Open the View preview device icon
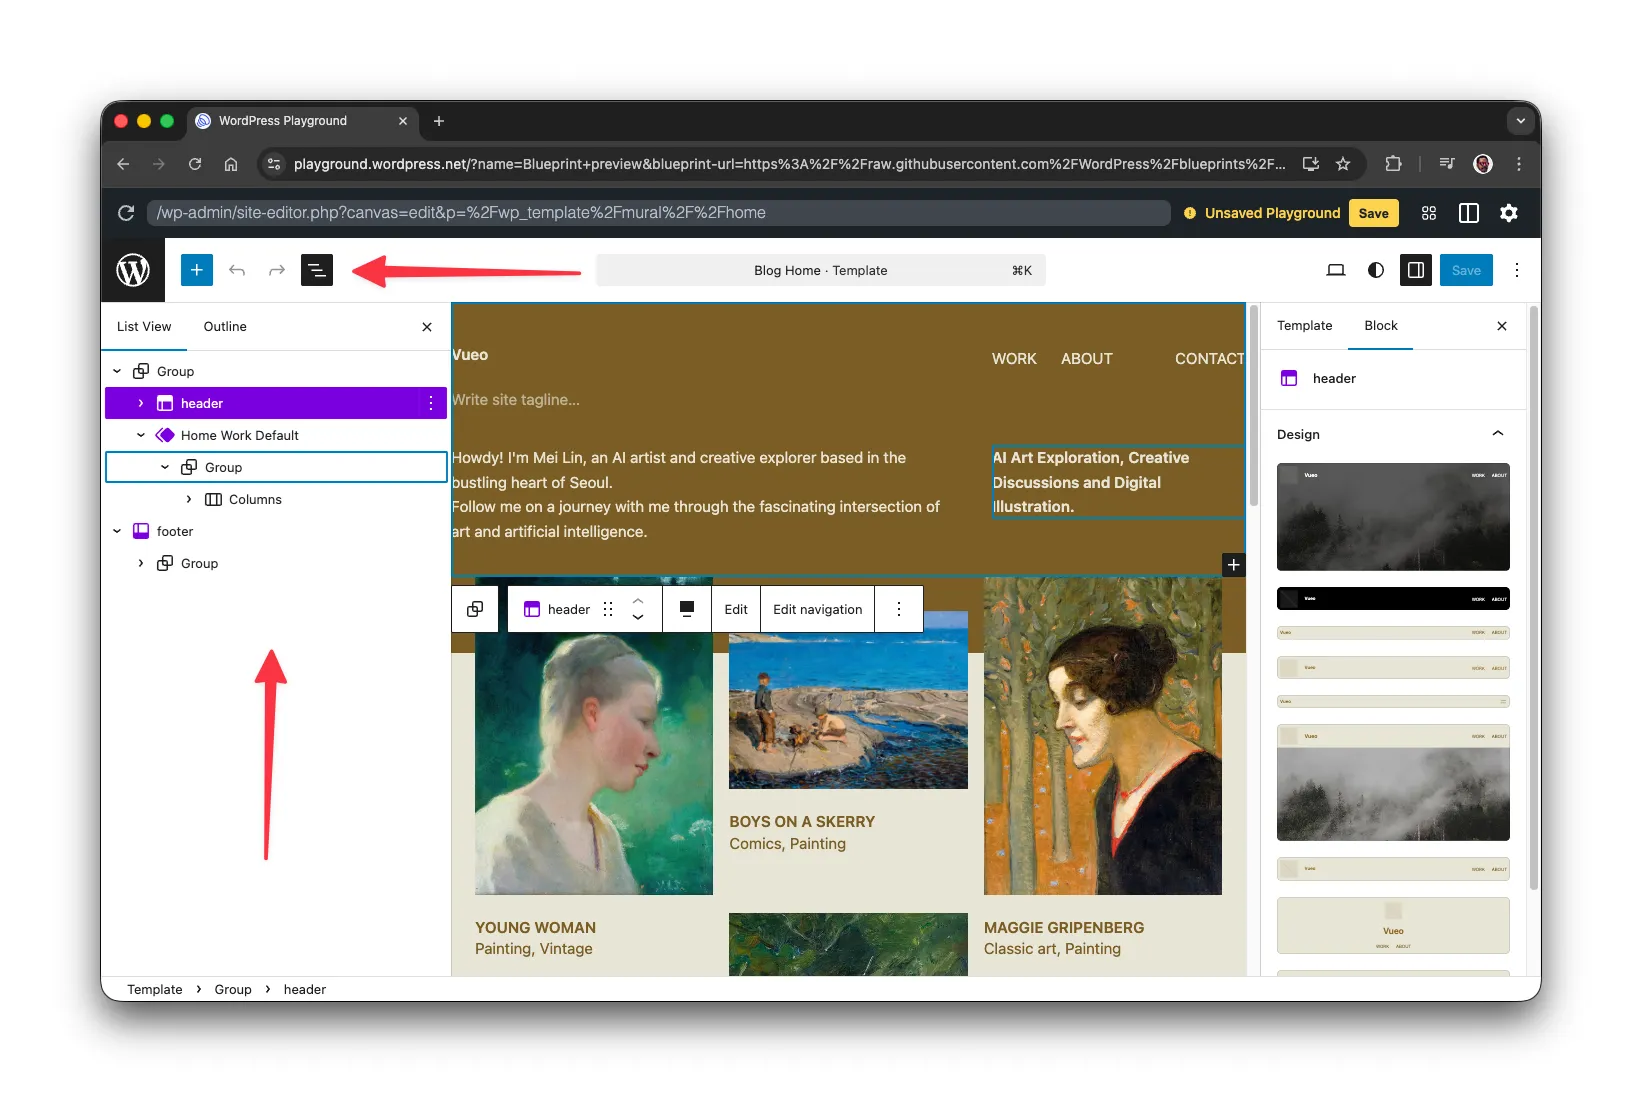This screenshot has height=1102, width=1642. click(x=1335, y=270)
